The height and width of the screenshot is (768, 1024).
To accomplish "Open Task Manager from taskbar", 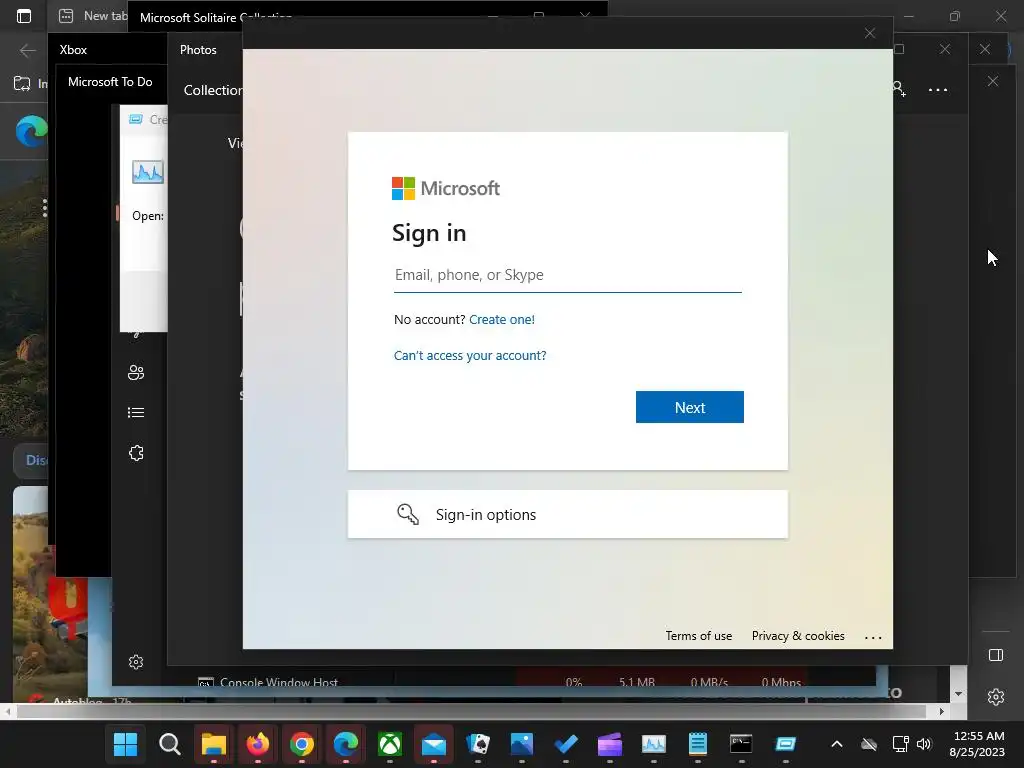I will pyautogui.click(x=654, y=744).
